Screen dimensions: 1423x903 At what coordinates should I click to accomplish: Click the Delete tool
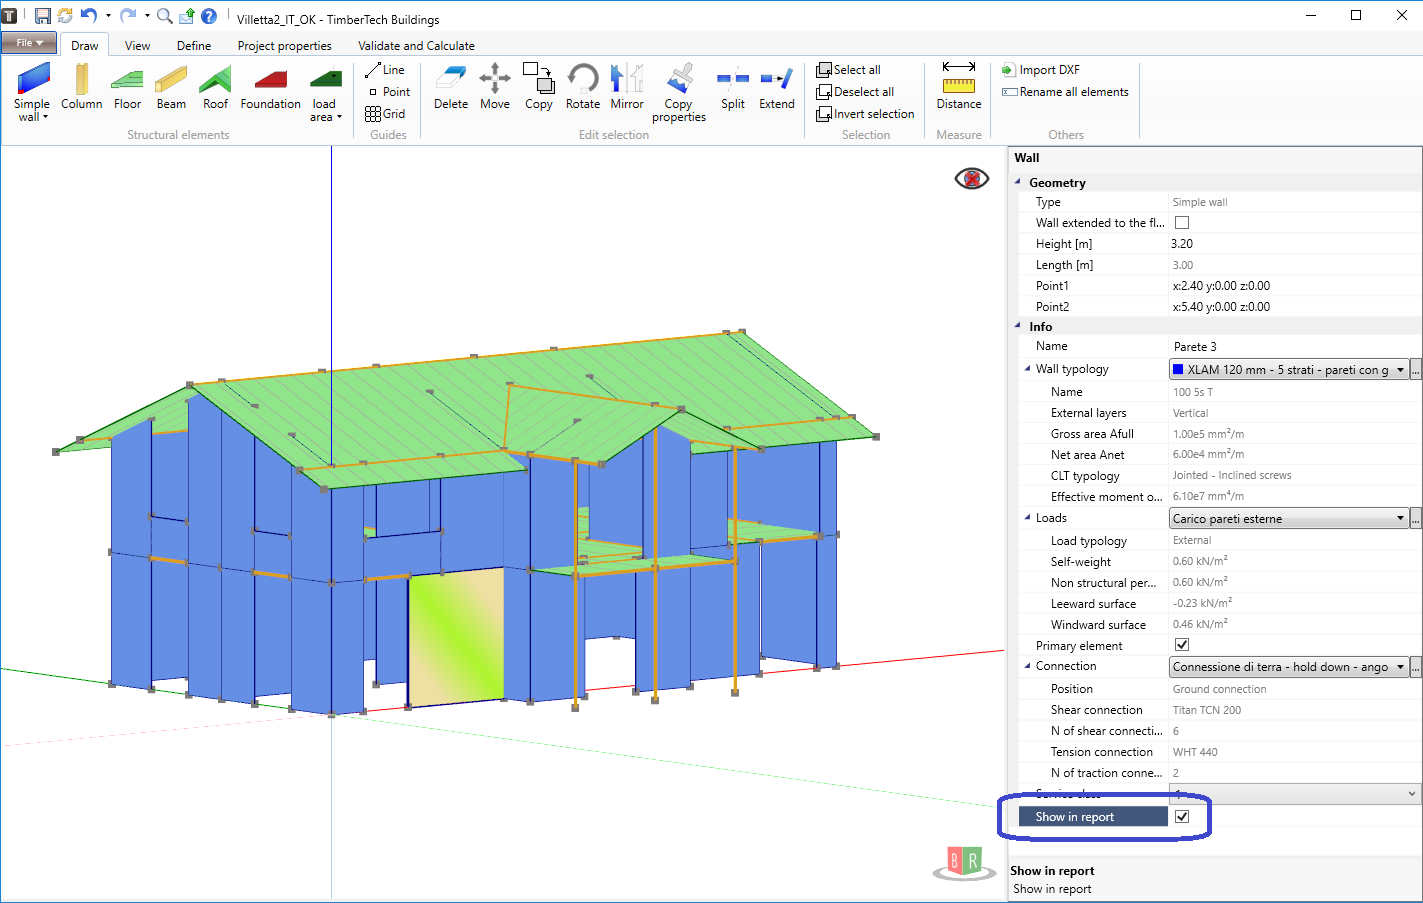coord(451,87)
